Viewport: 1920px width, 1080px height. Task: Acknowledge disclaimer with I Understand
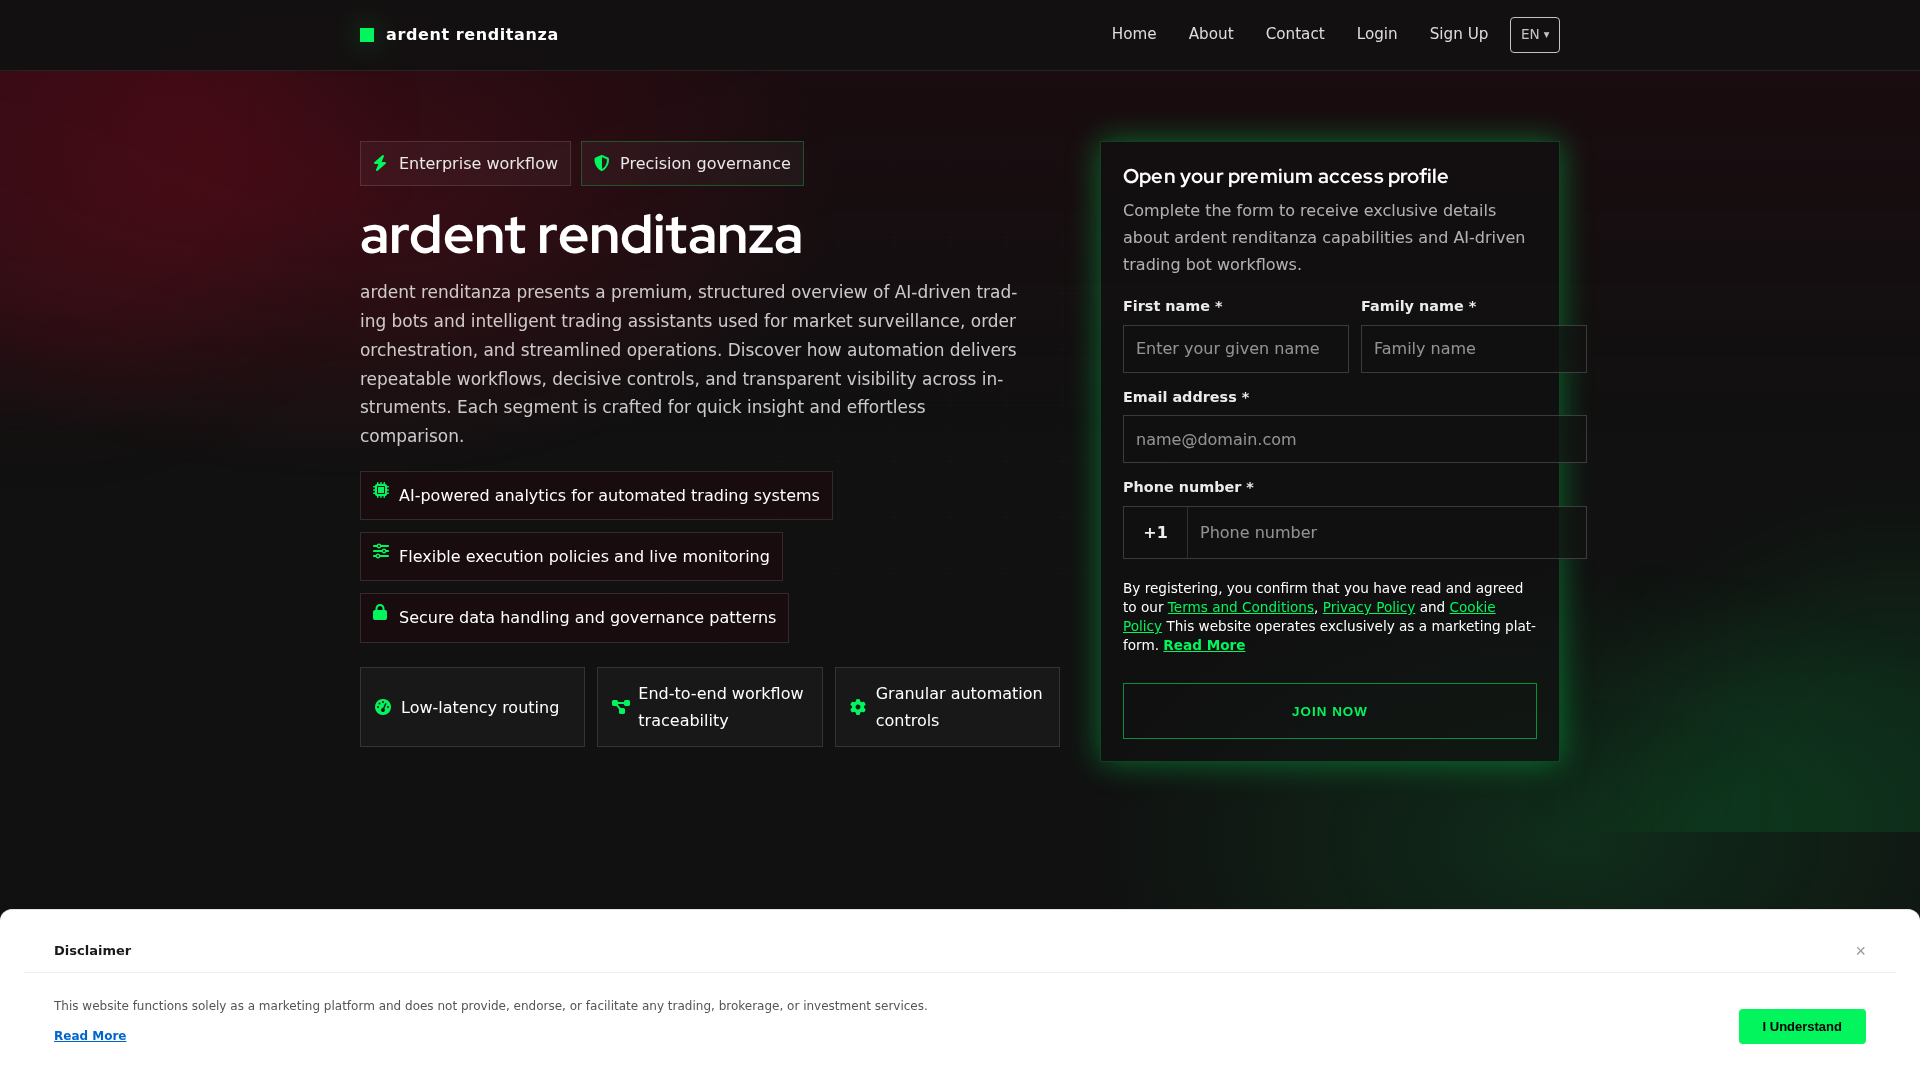coord(1802,1026)
